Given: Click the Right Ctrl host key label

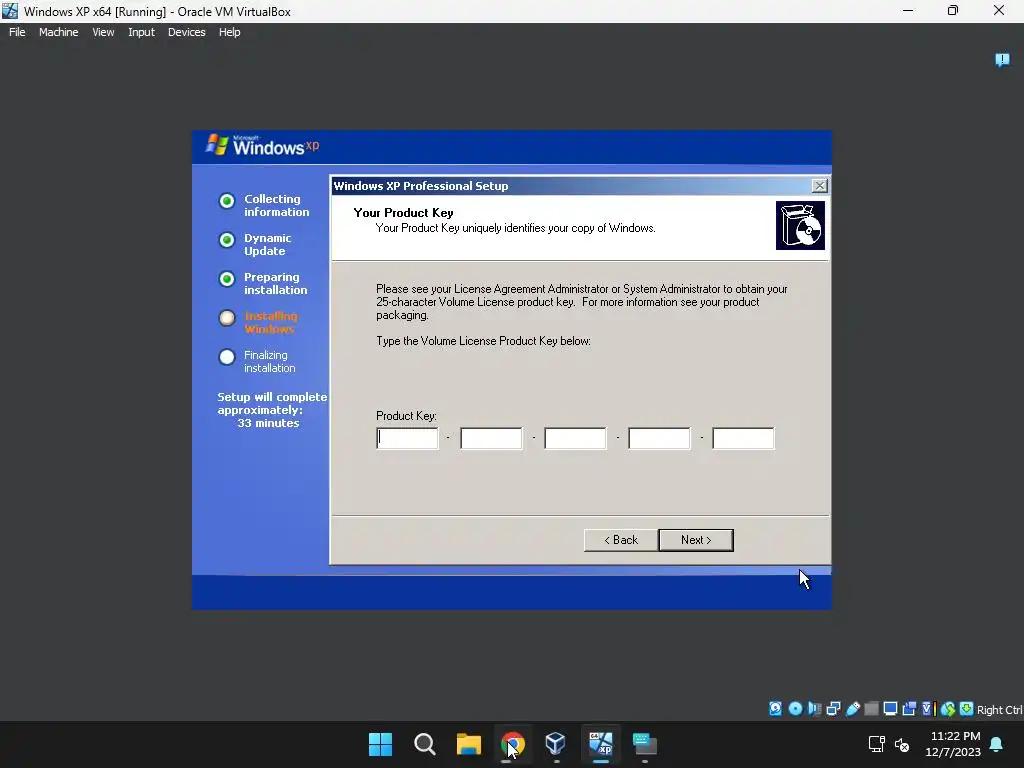Looking at the screenshot, I should pyautogui.click(x=999, y=710).
